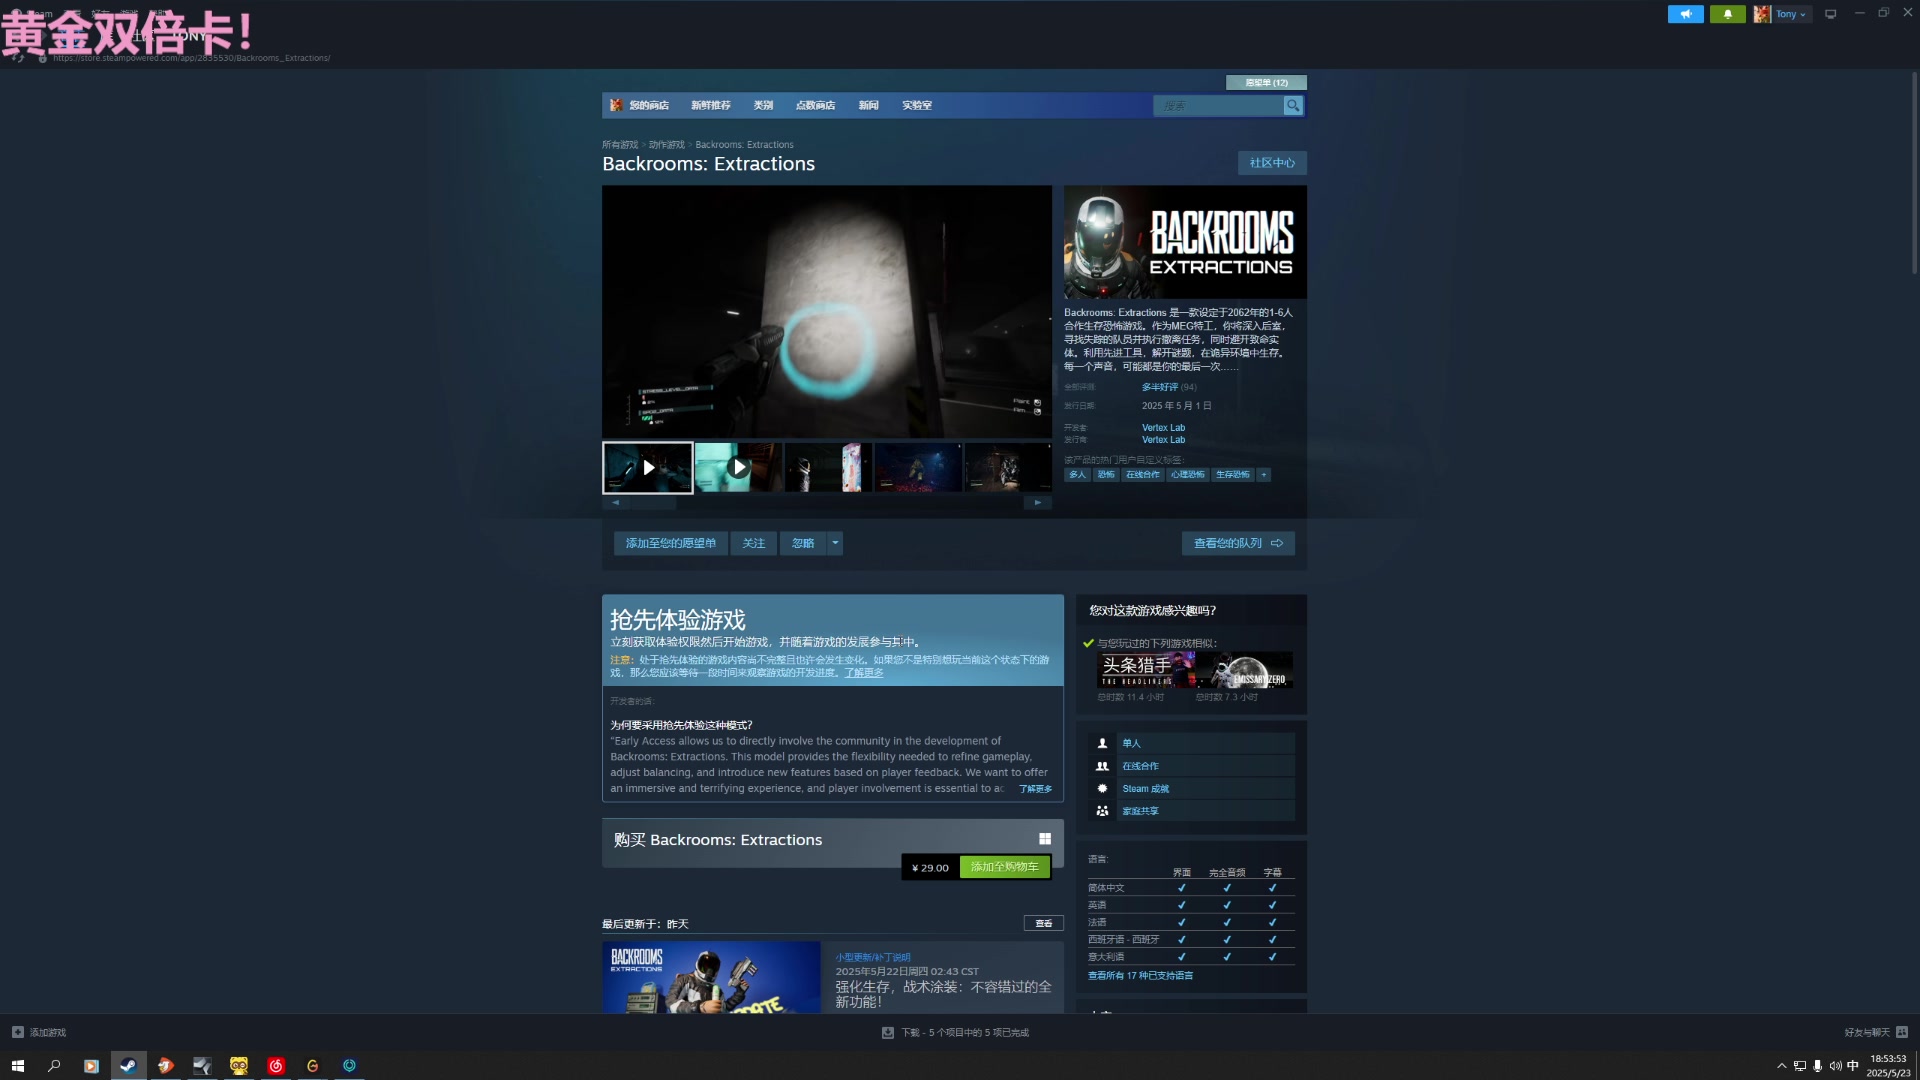Click the Windows platform icon in purchase box

coord(1044,839)
